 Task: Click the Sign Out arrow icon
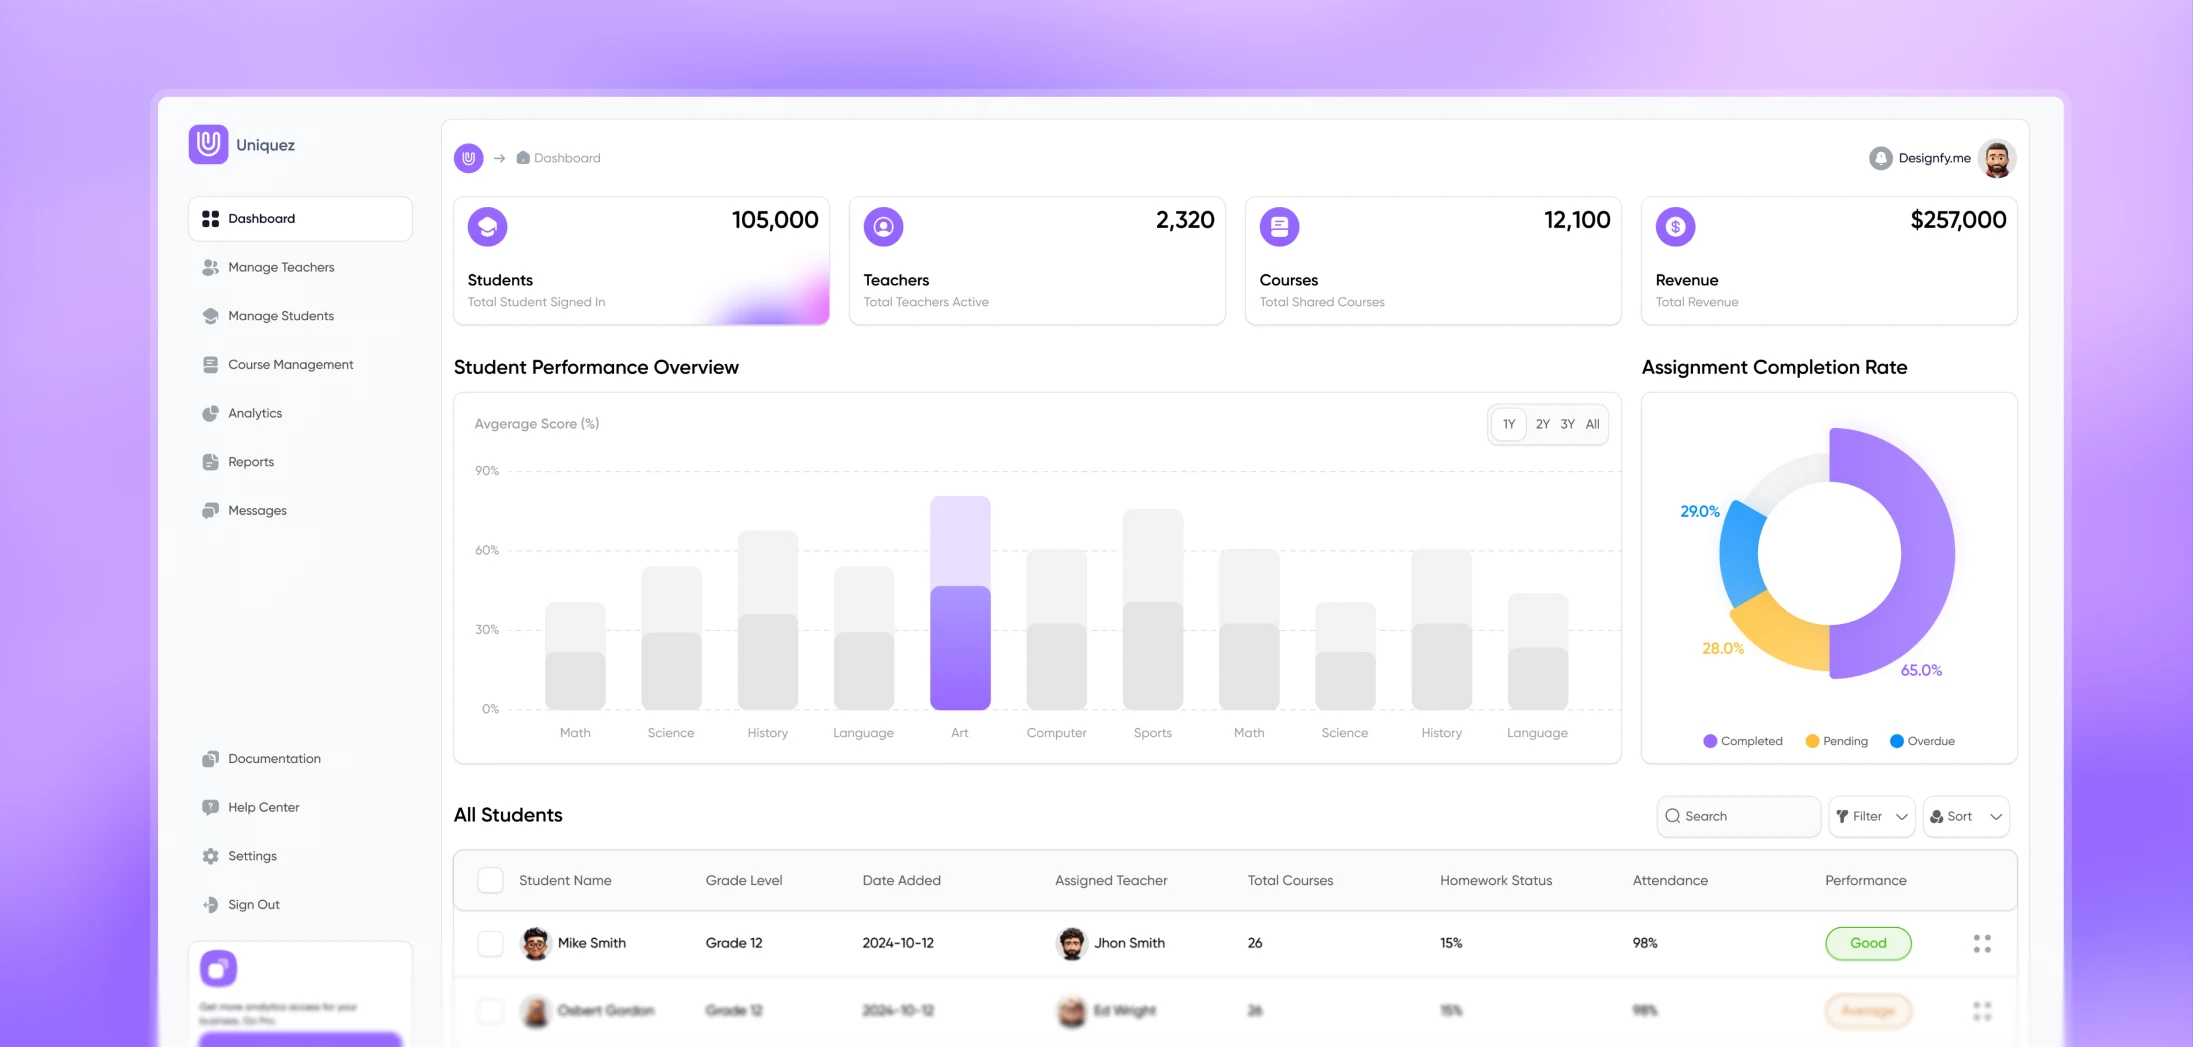click(210, 905)
